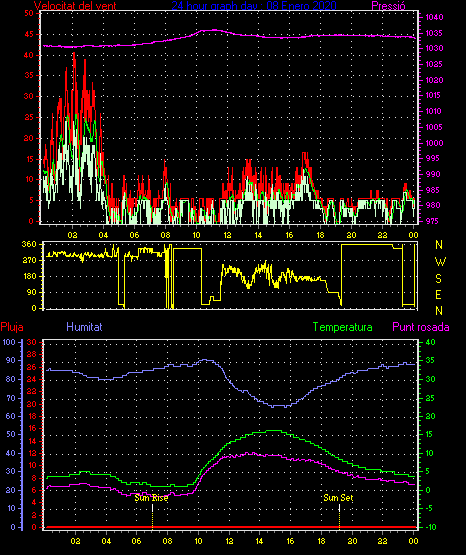Click '15' on the red wind speed axis

pos(29,159)
